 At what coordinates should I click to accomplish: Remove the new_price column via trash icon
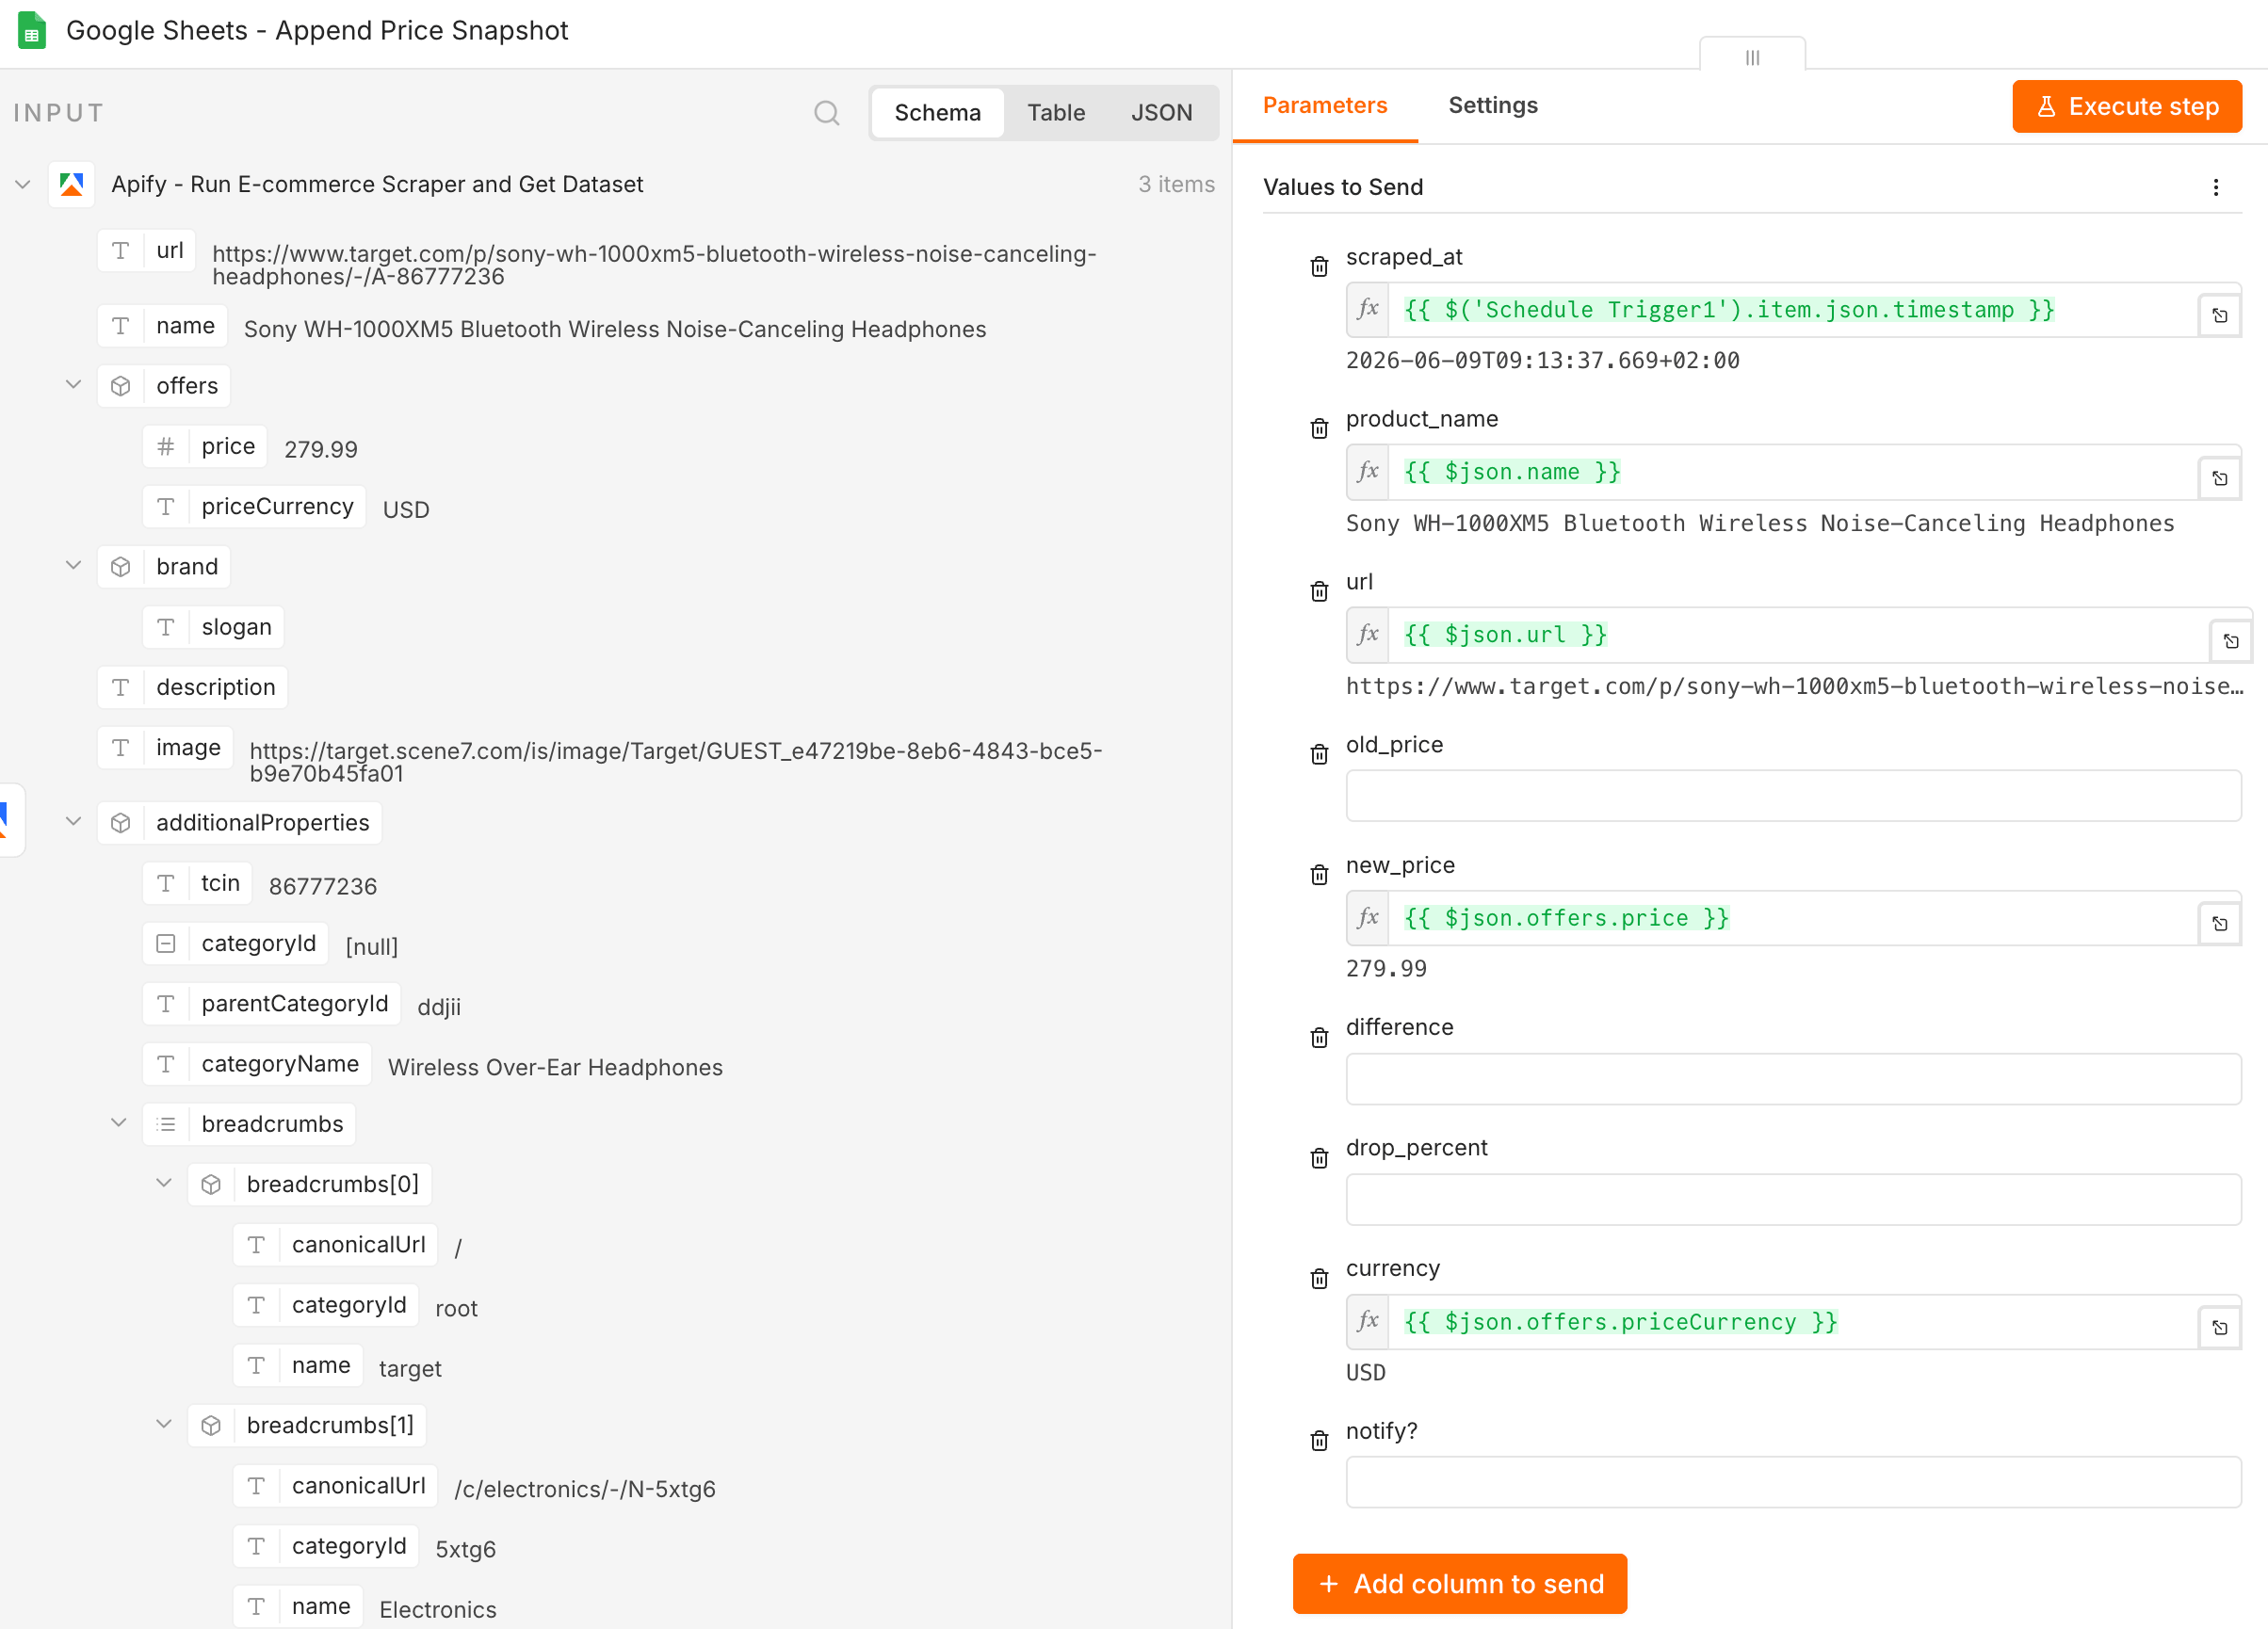tap(1319, 875)
